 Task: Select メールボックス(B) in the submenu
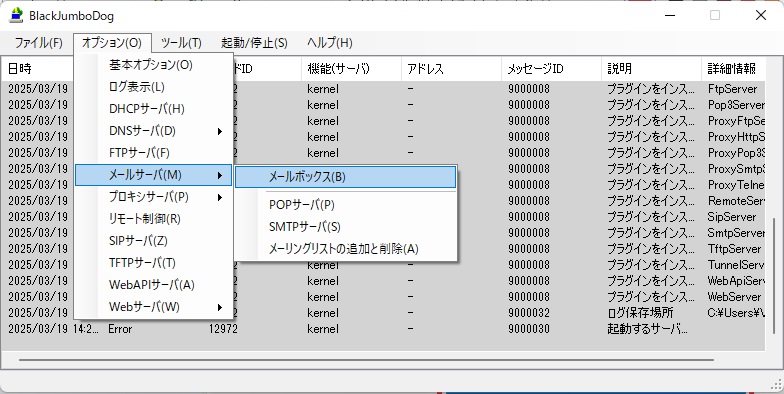(x=346, y=177)
